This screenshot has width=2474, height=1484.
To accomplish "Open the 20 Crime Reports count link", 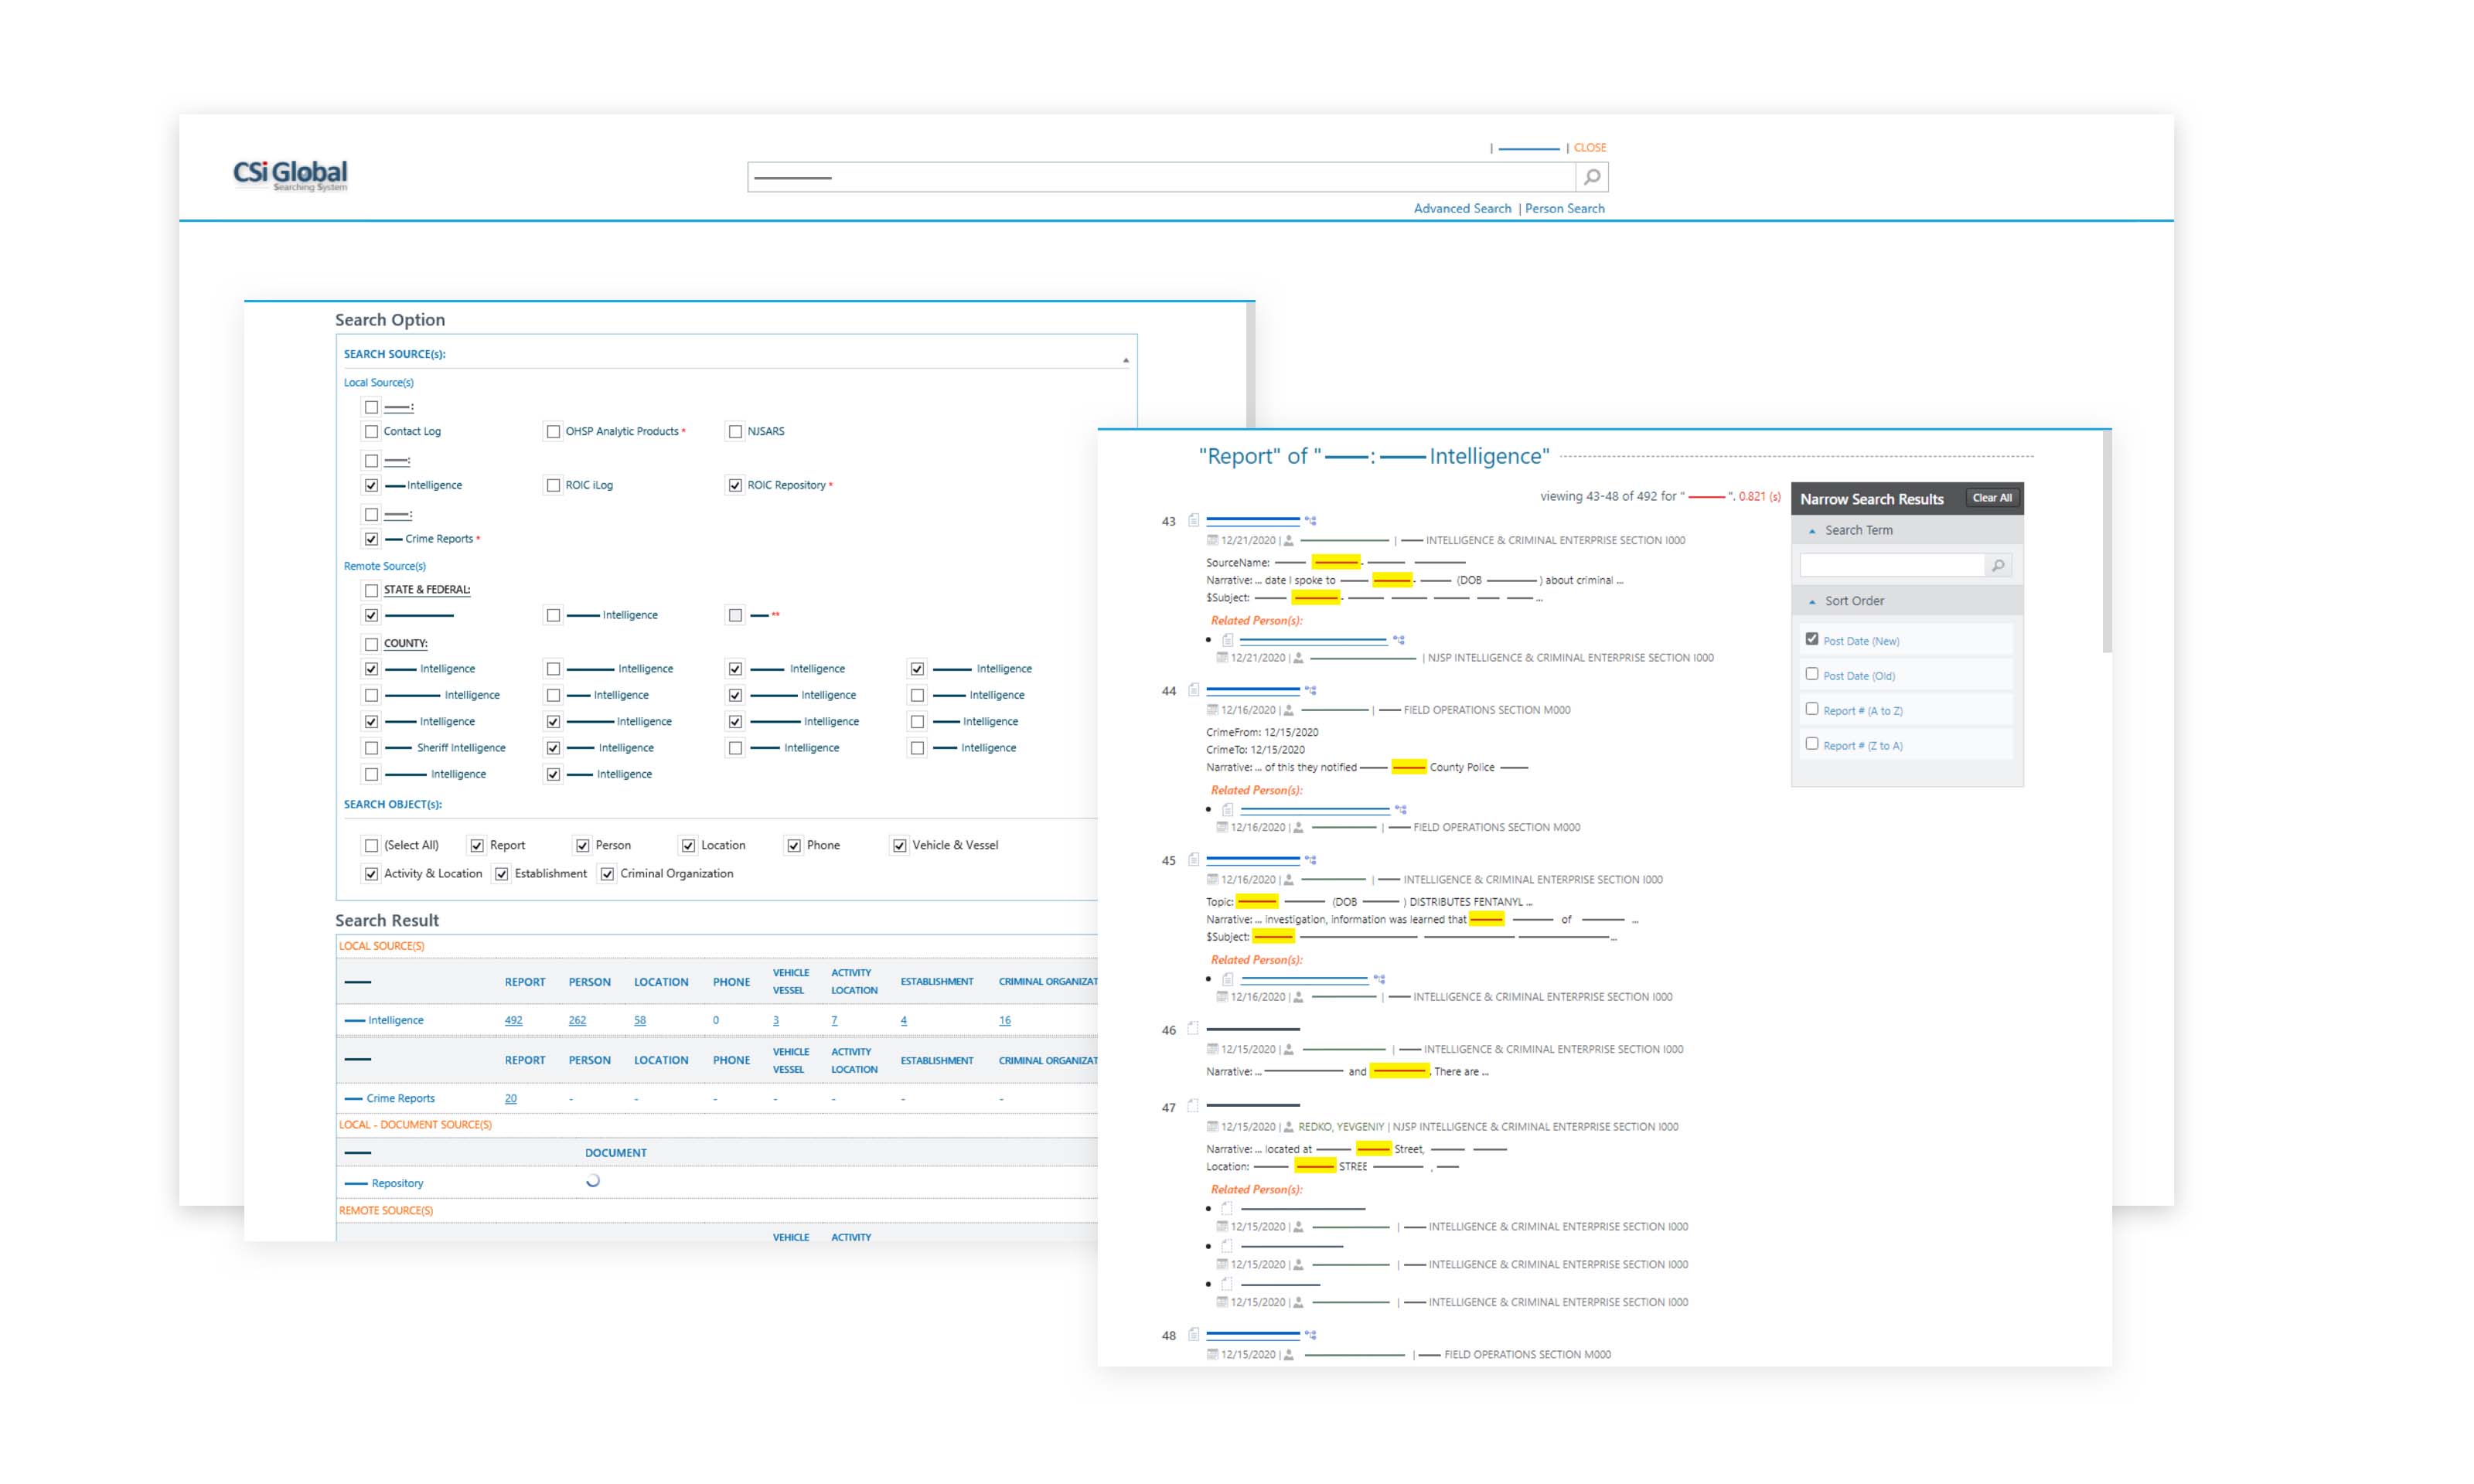I will tap(511, 1099).
